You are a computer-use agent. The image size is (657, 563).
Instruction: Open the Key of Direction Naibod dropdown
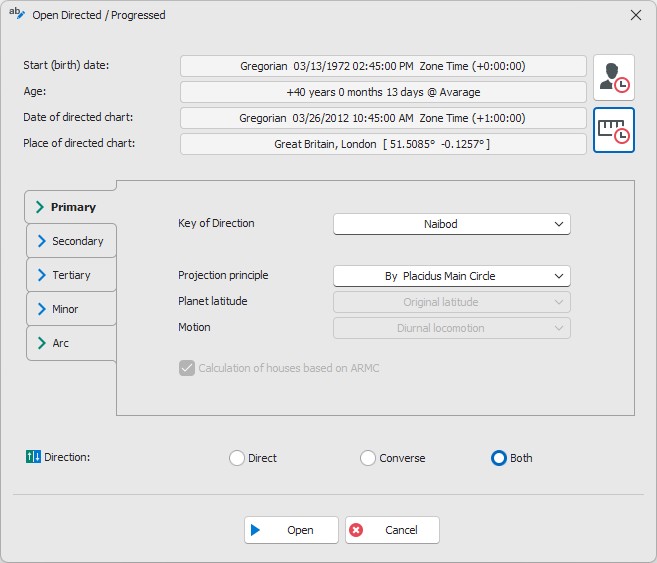click(x=452, y=224)
